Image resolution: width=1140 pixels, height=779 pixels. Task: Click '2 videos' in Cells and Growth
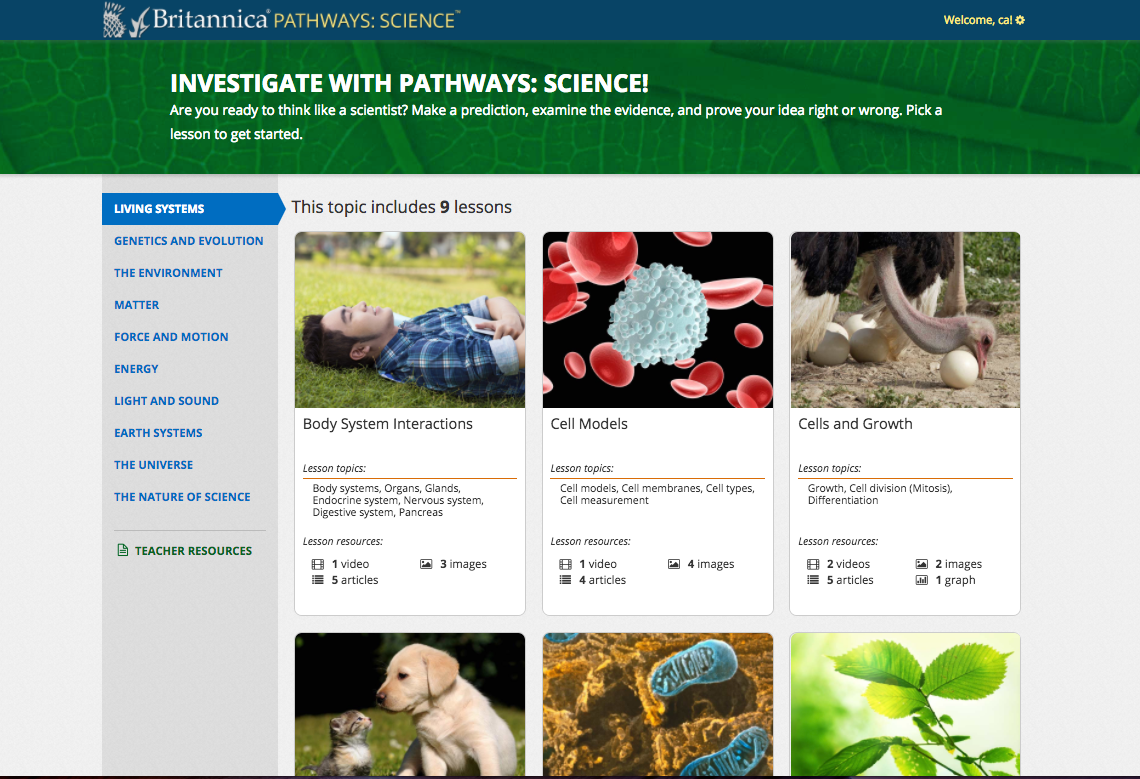848,564
